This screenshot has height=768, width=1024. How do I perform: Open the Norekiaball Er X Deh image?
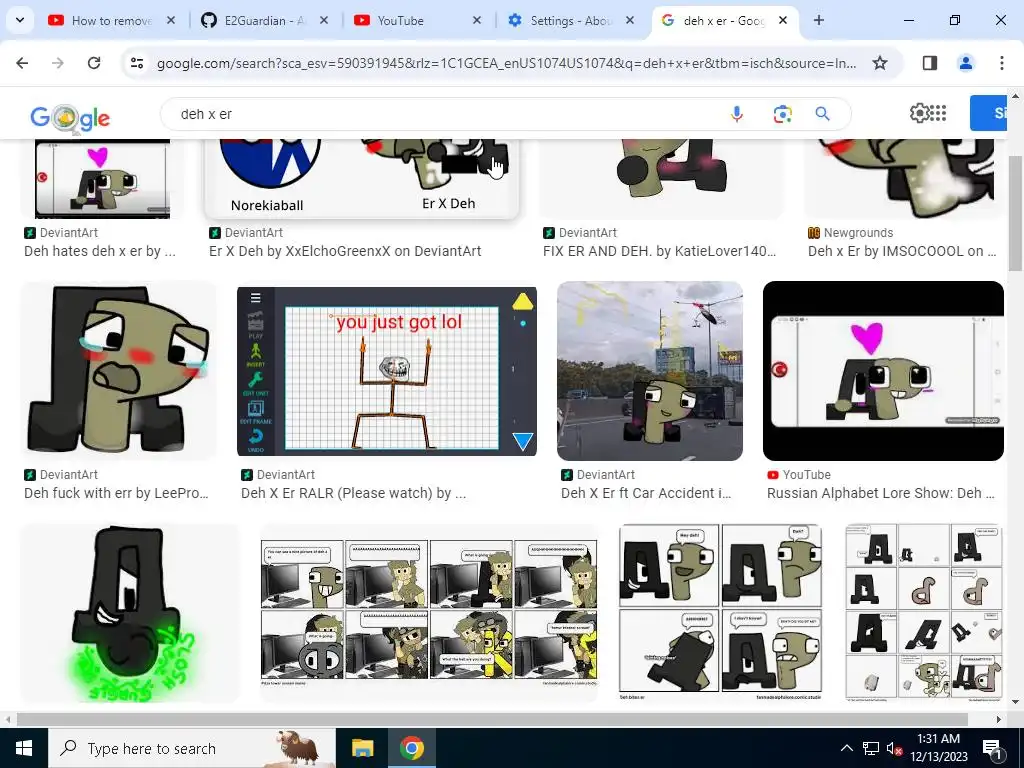pyautogui.click(x=362, y=178)
